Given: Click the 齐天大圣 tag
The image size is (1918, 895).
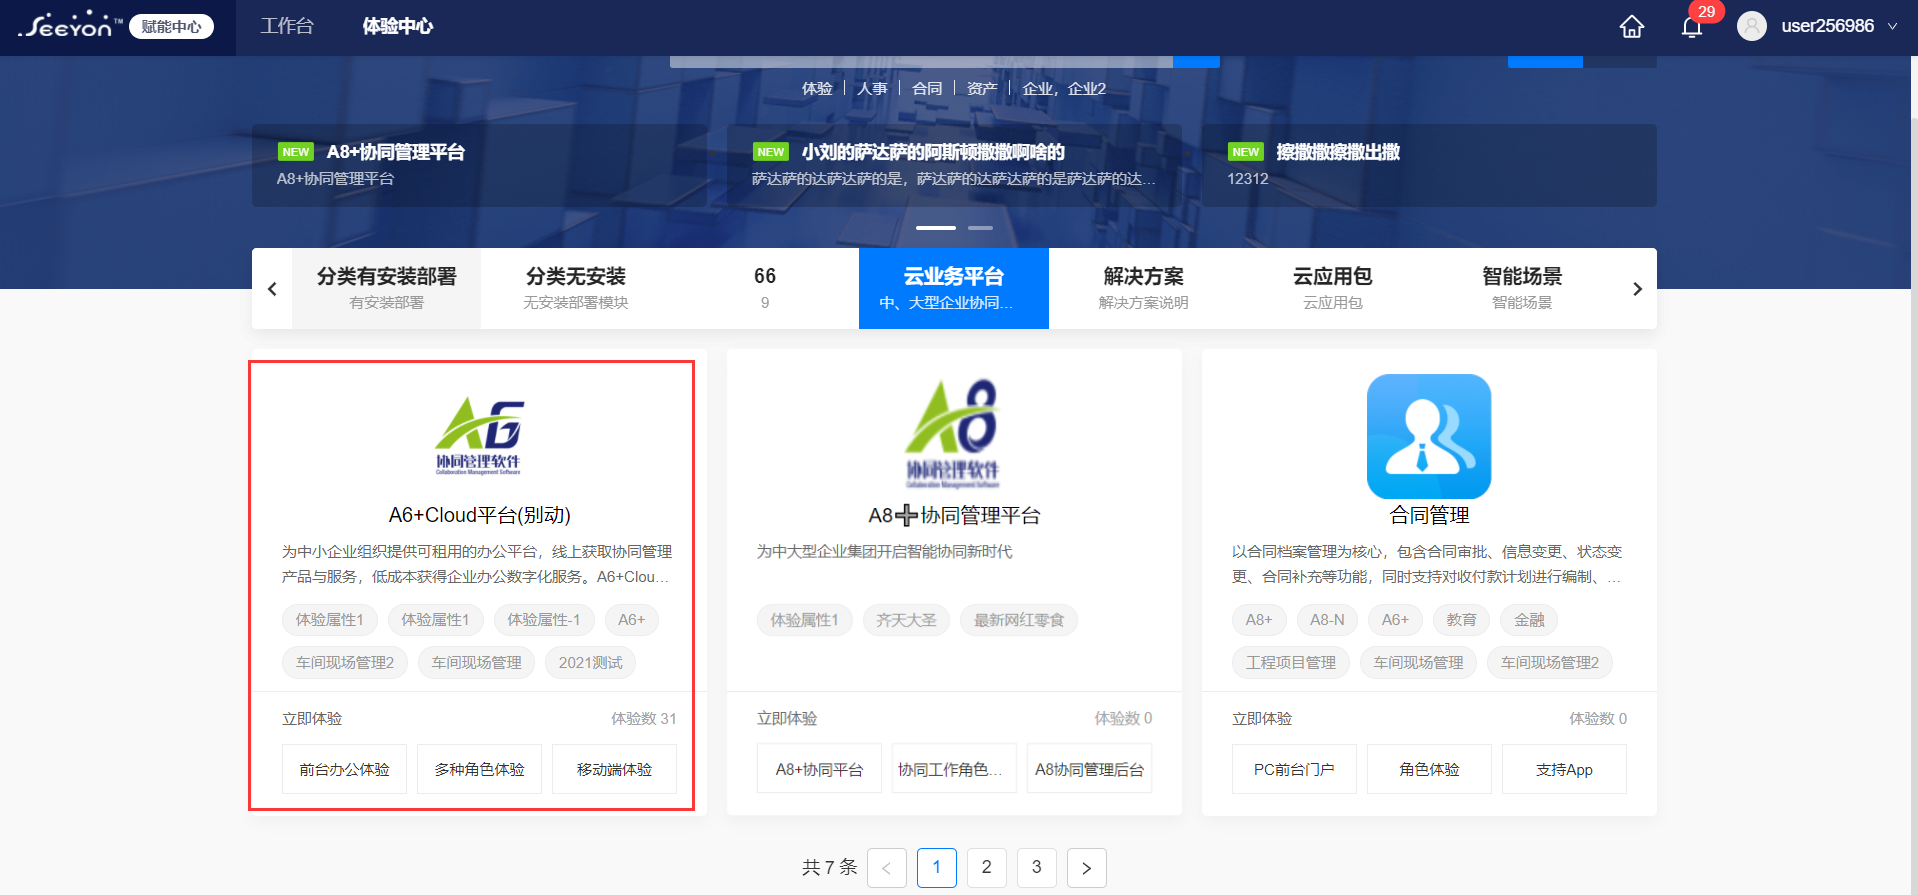Looking at the screenshot, I should click(x=906, y=620).
